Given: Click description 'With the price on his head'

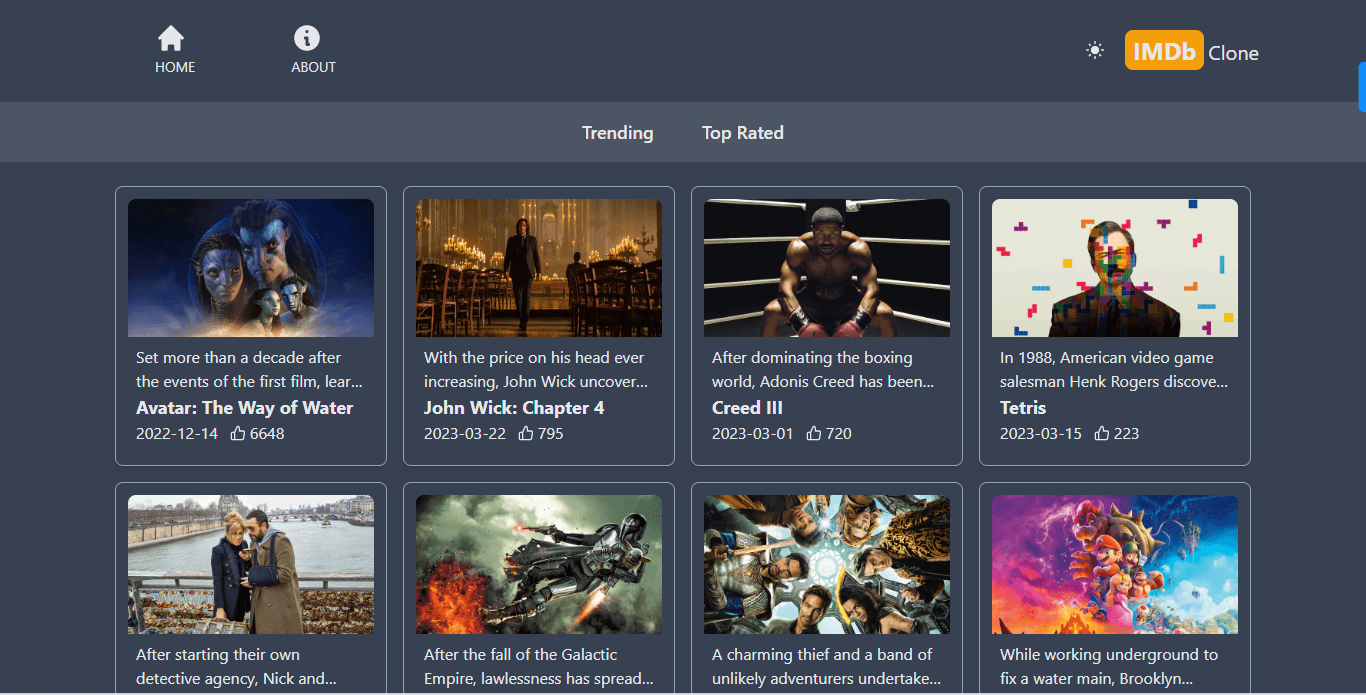Looking at the screenshot, I should 537,369.
